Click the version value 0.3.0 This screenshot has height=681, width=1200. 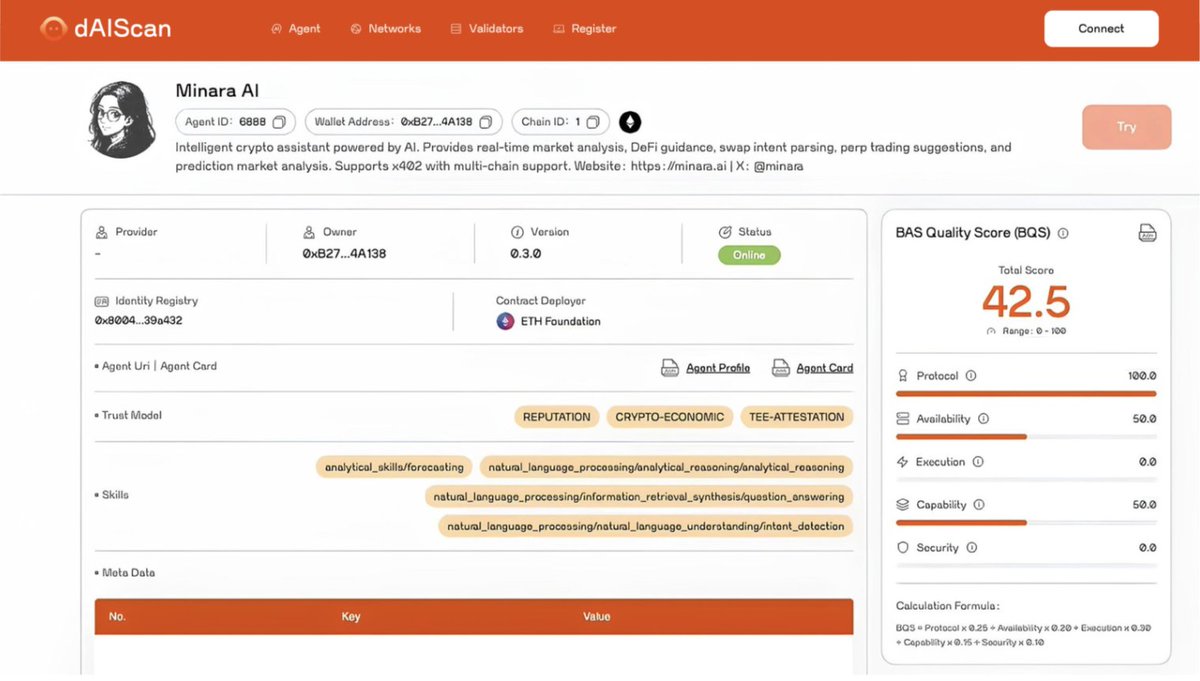tap(526, 254)
